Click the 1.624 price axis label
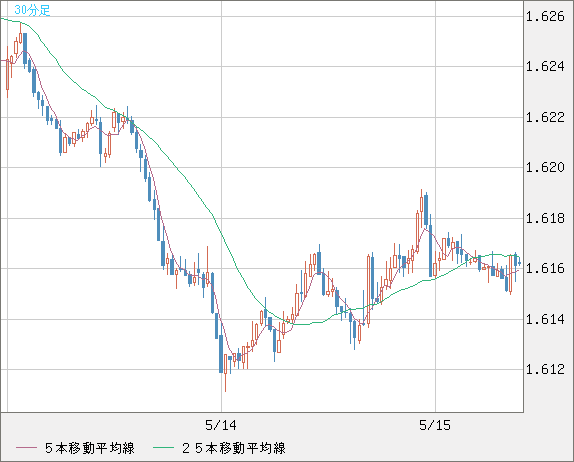 [x=545, y=67]
